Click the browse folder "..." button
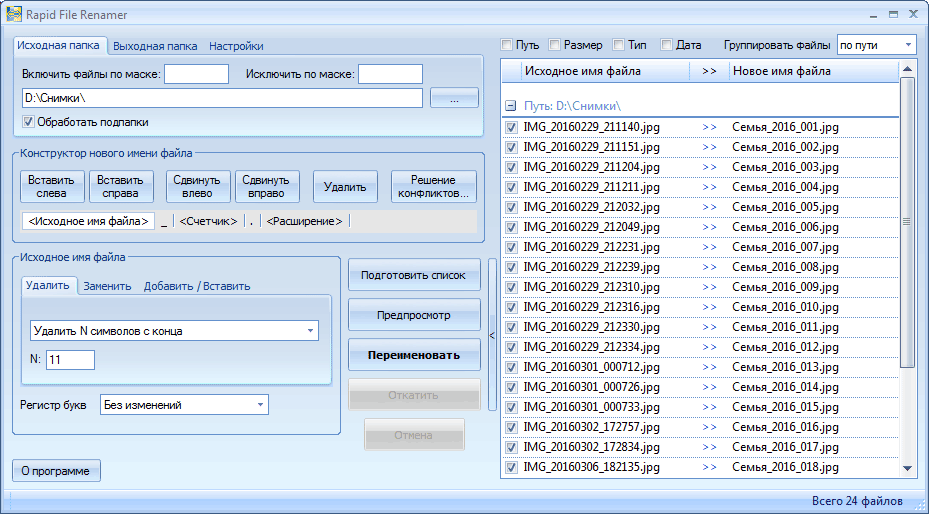The width and height of the screenshot is (929, 514). (x=454, y=98)
